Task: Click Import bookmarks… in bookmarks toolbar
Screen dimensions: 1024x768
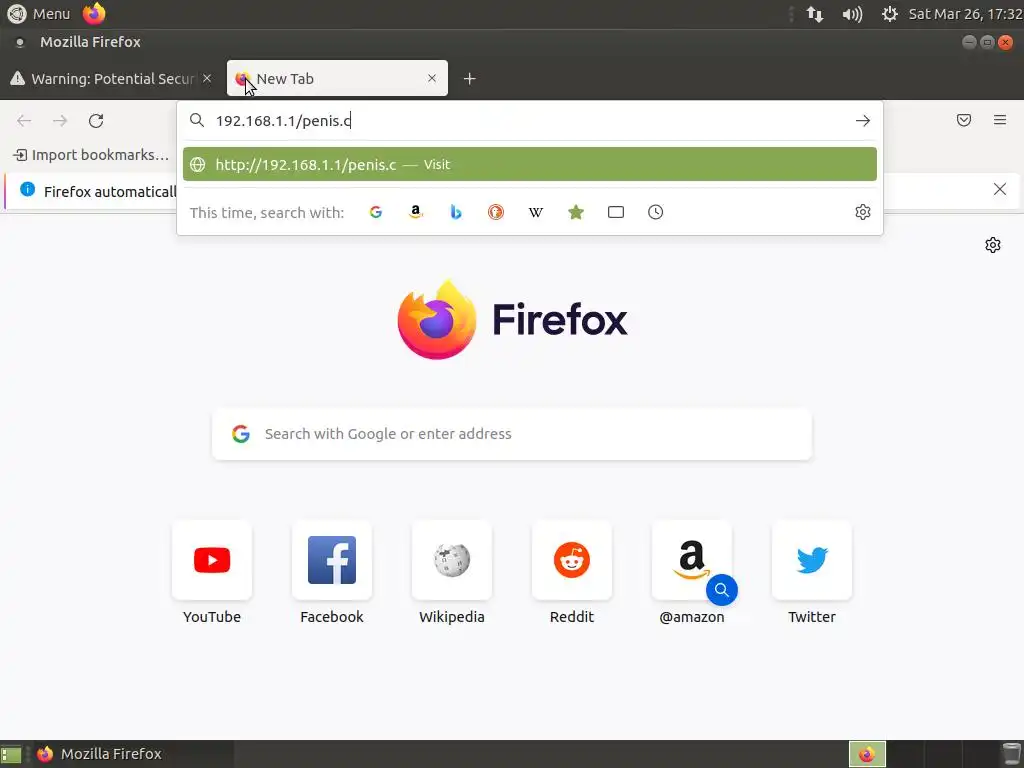Action: 91,155
